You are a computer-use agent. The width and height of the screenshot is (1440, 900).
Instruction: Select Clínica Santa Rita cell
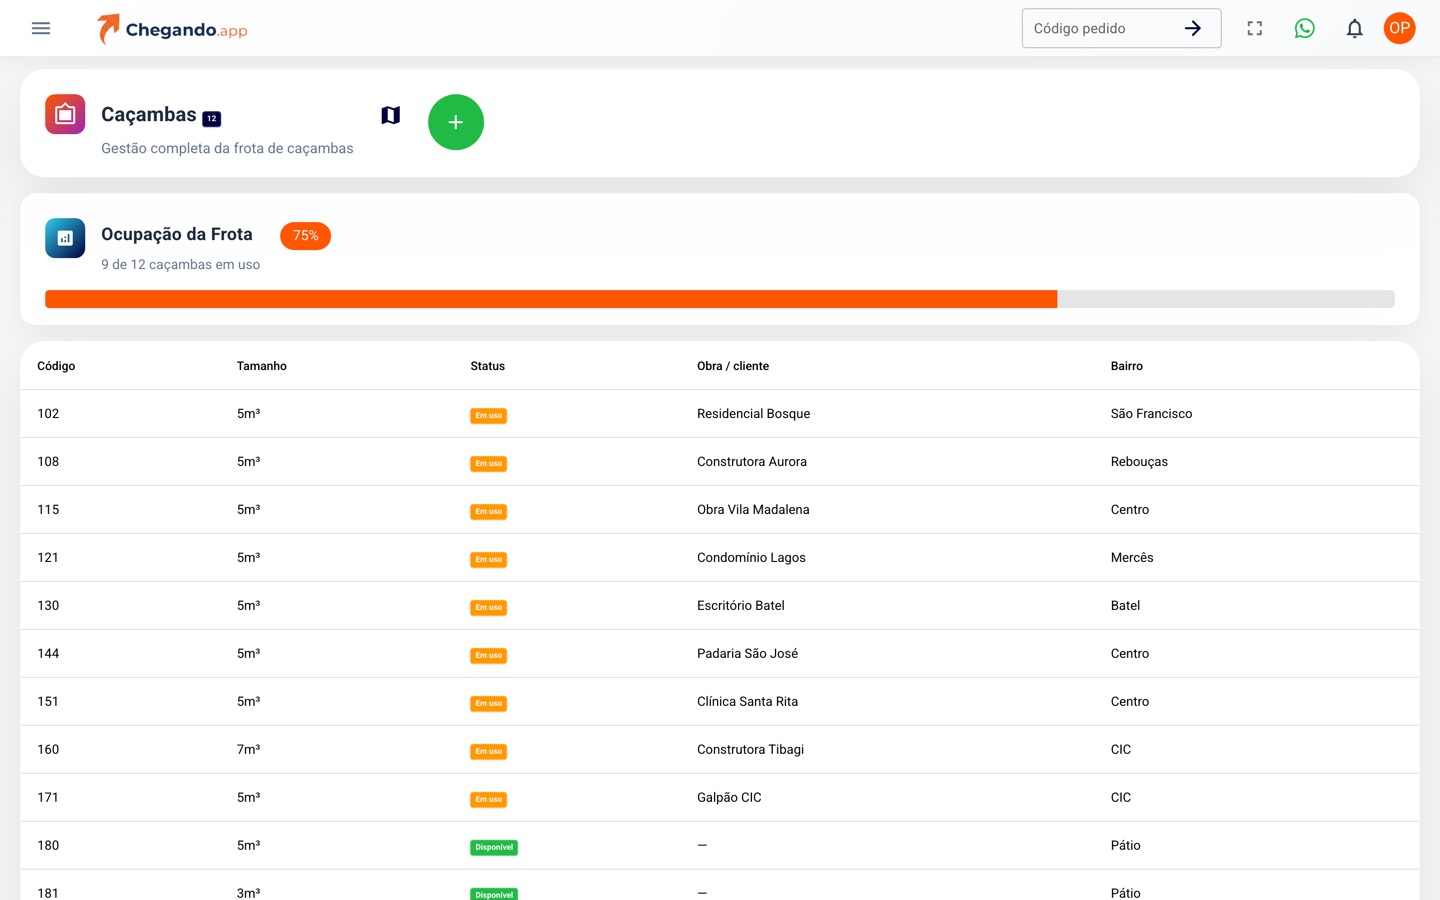click(748, 702)
